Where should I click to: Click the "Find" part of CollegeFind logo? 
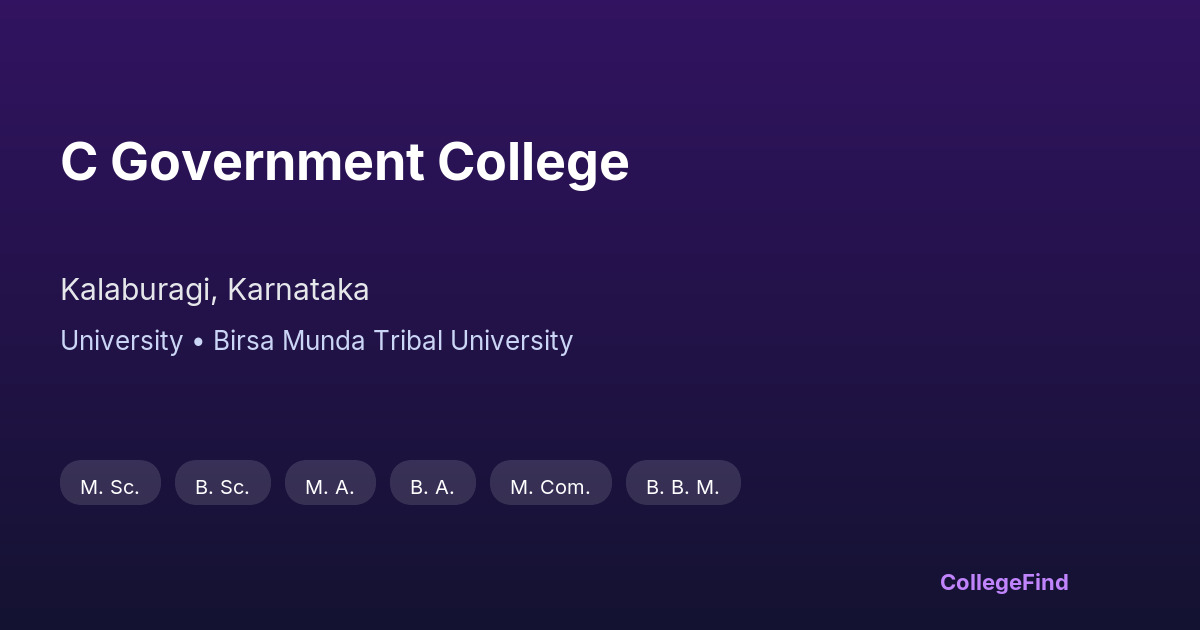pyautogui.click(x=1046, y=582)
